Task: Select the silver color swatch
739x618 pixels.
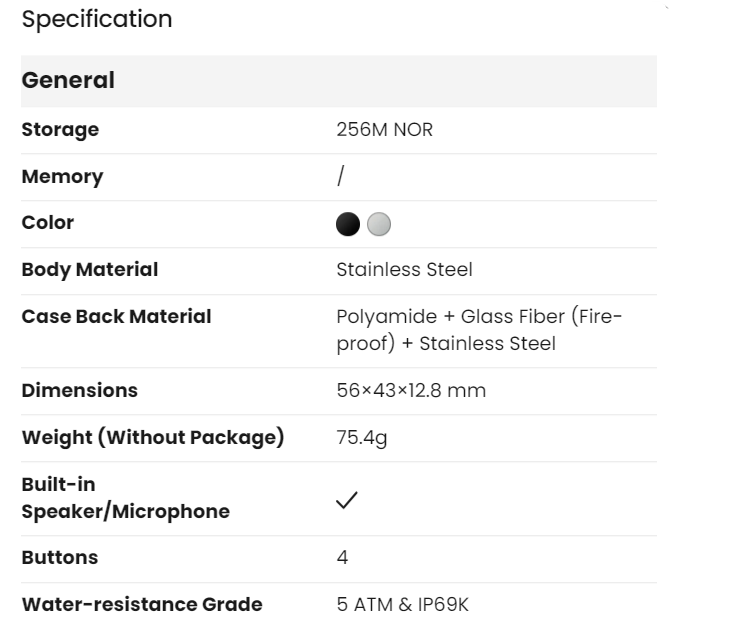Action: click(377, 224)
